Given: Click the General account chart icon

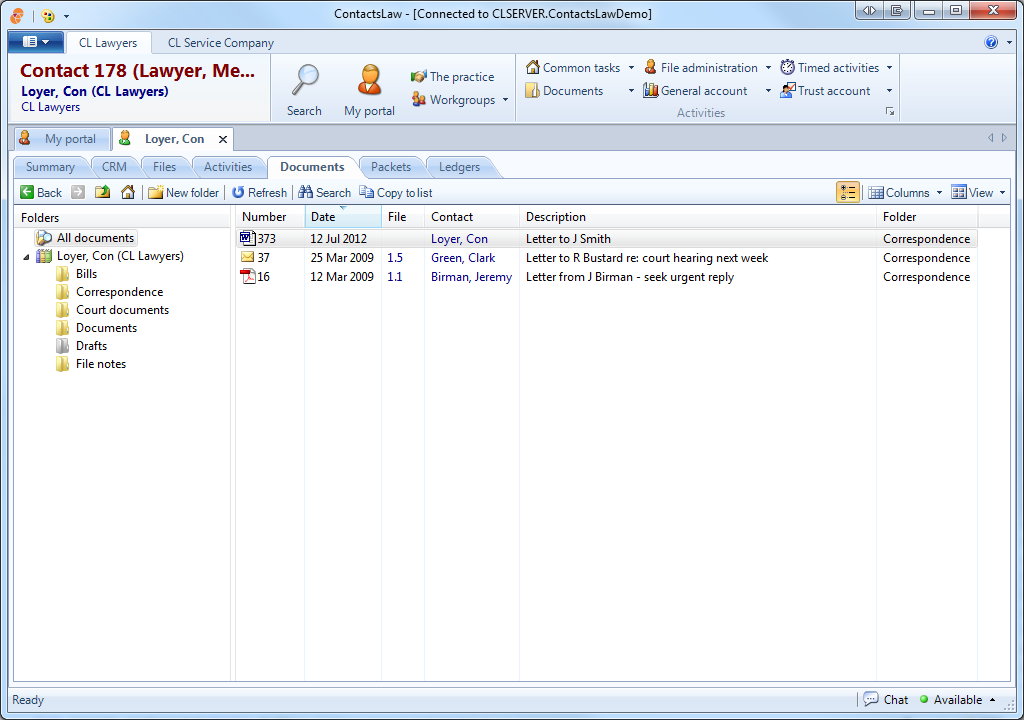Looking at the screenshot, I should 650,90.
